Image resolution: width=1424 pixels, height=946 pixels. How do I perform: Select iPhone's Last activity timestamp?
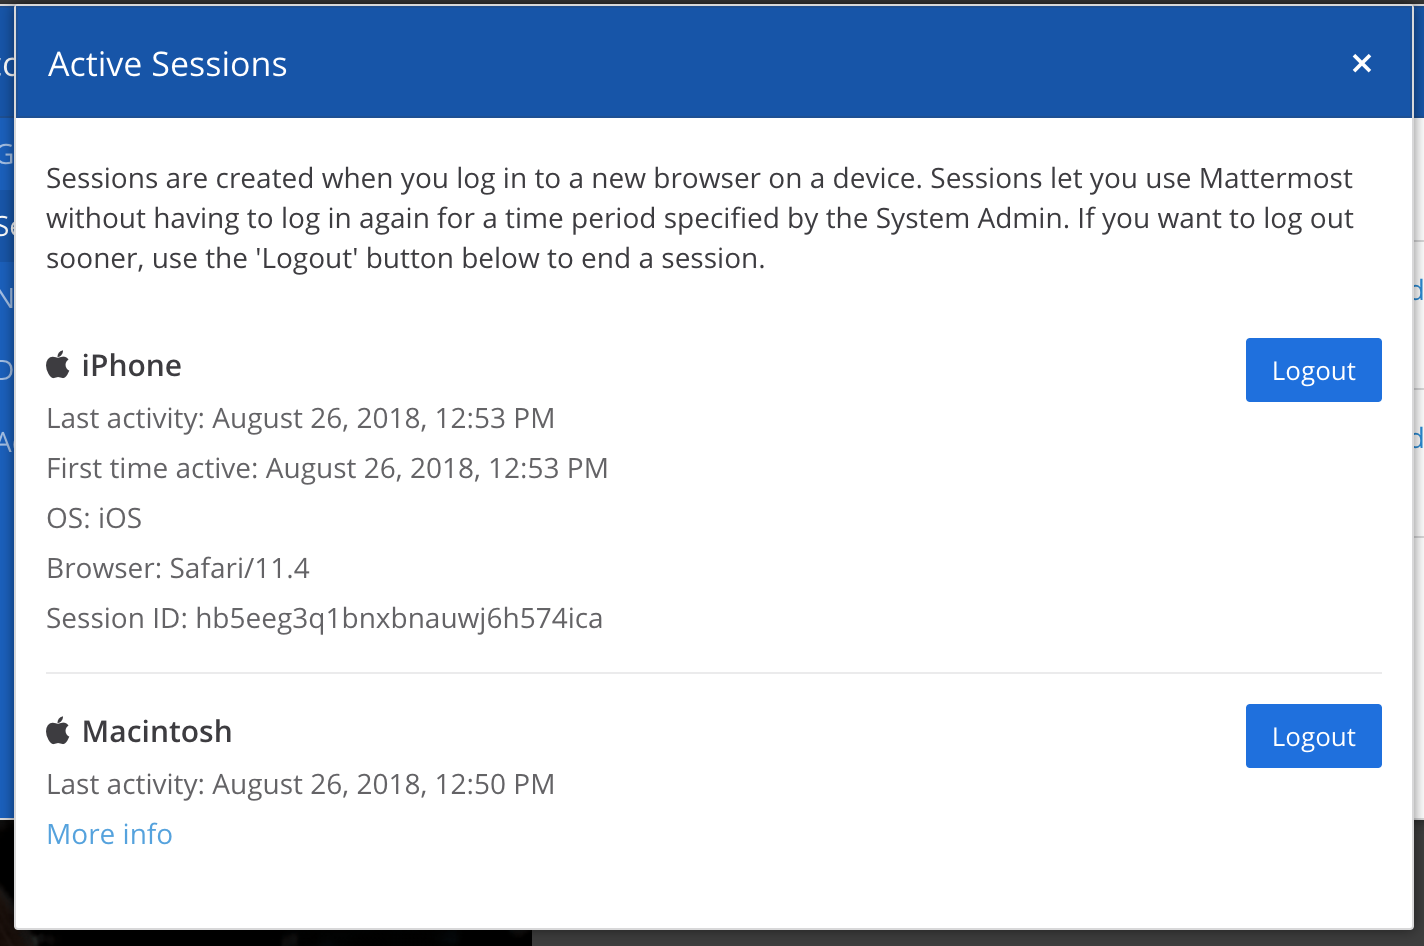(x=300, y=418)
